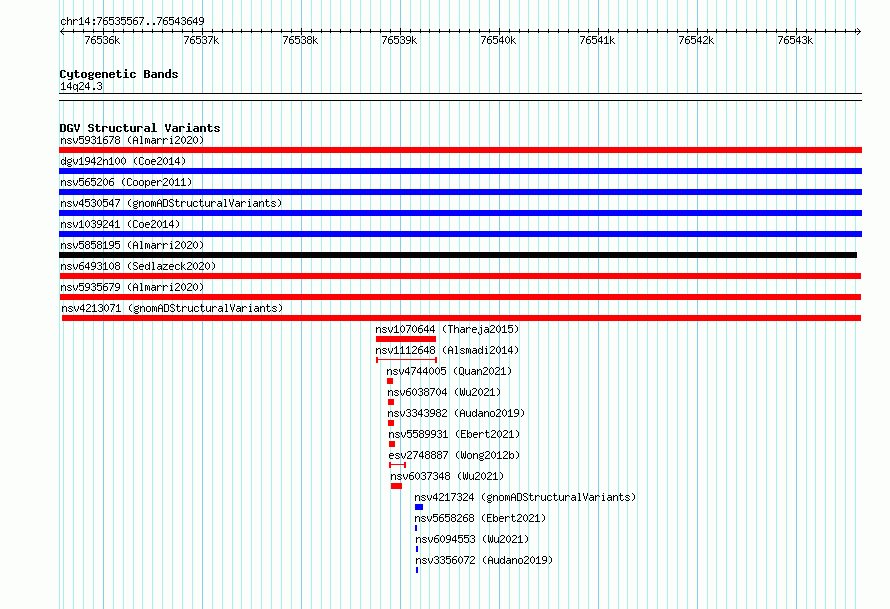890x609 pixels.
Task: Click the tiny blue mark under nsv3356072
Action: (x=417, y=570)
